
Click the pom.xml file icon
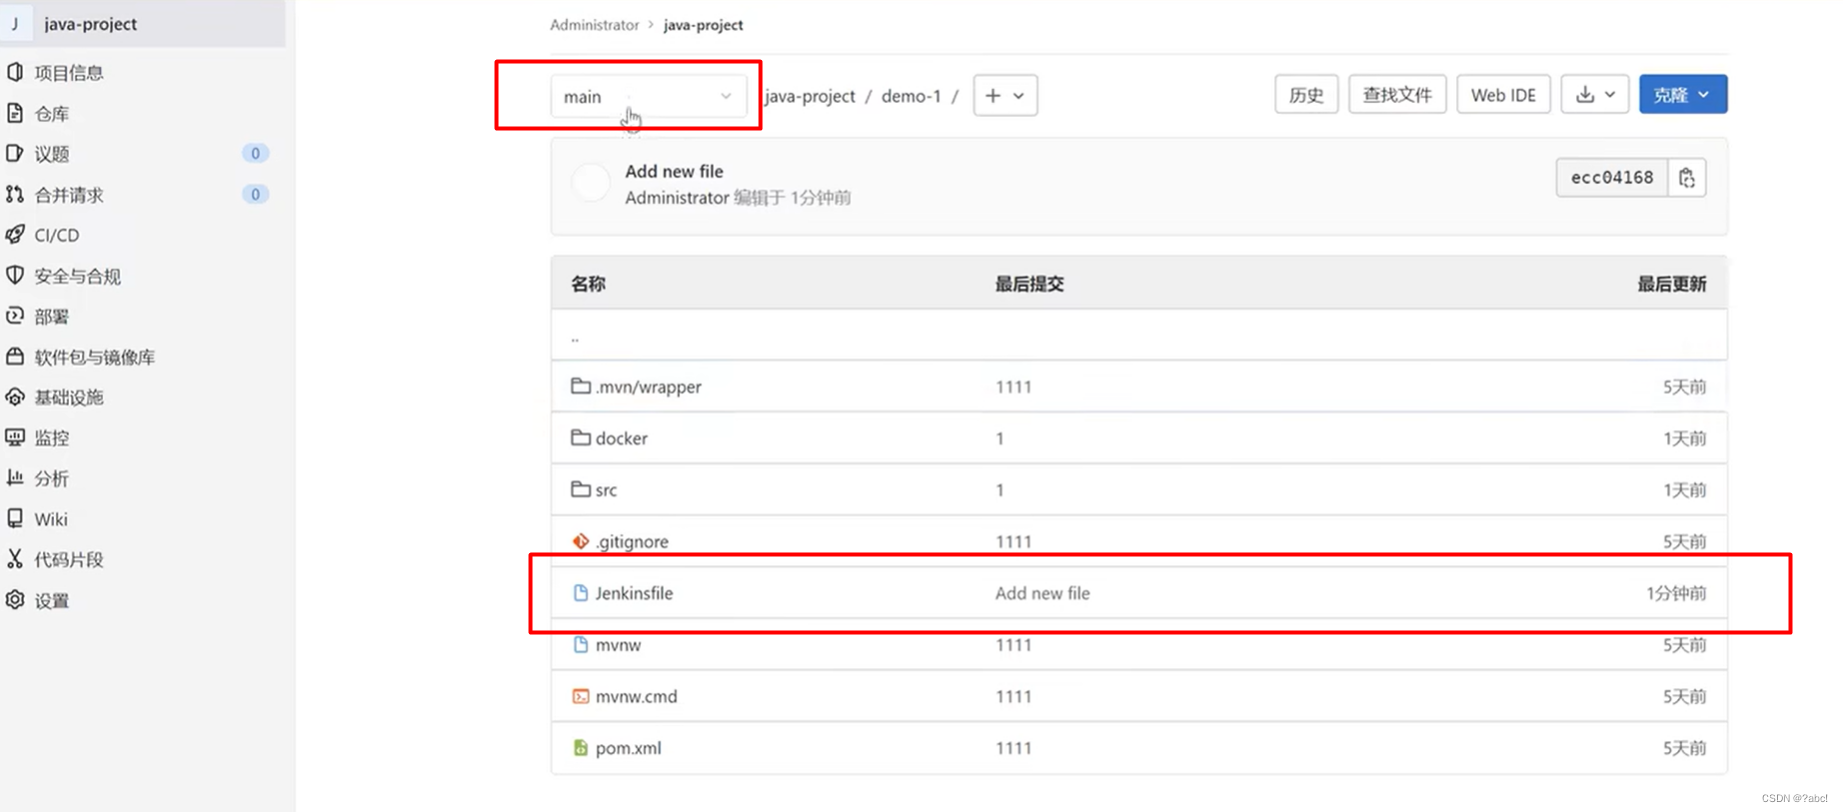point(580,747)
